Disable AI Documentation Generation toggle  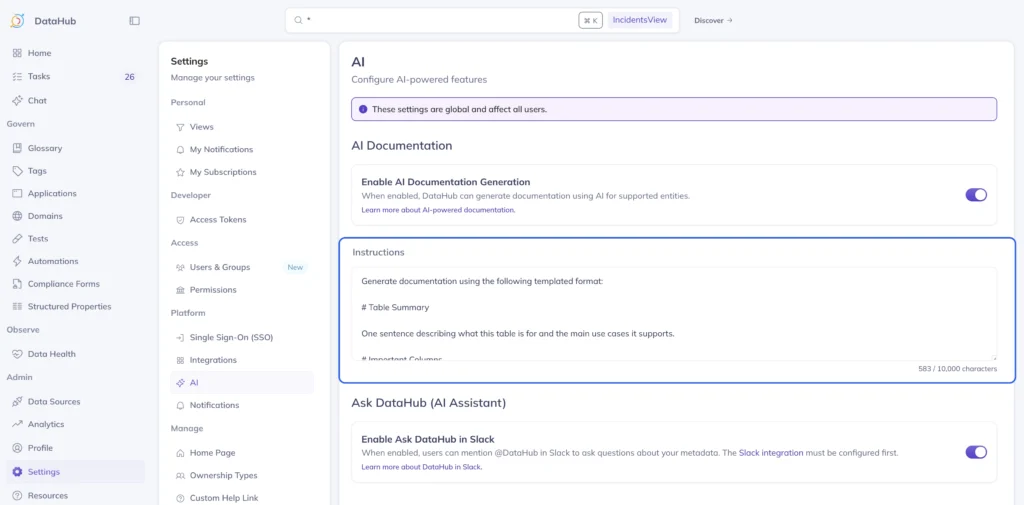coord(976,195)
